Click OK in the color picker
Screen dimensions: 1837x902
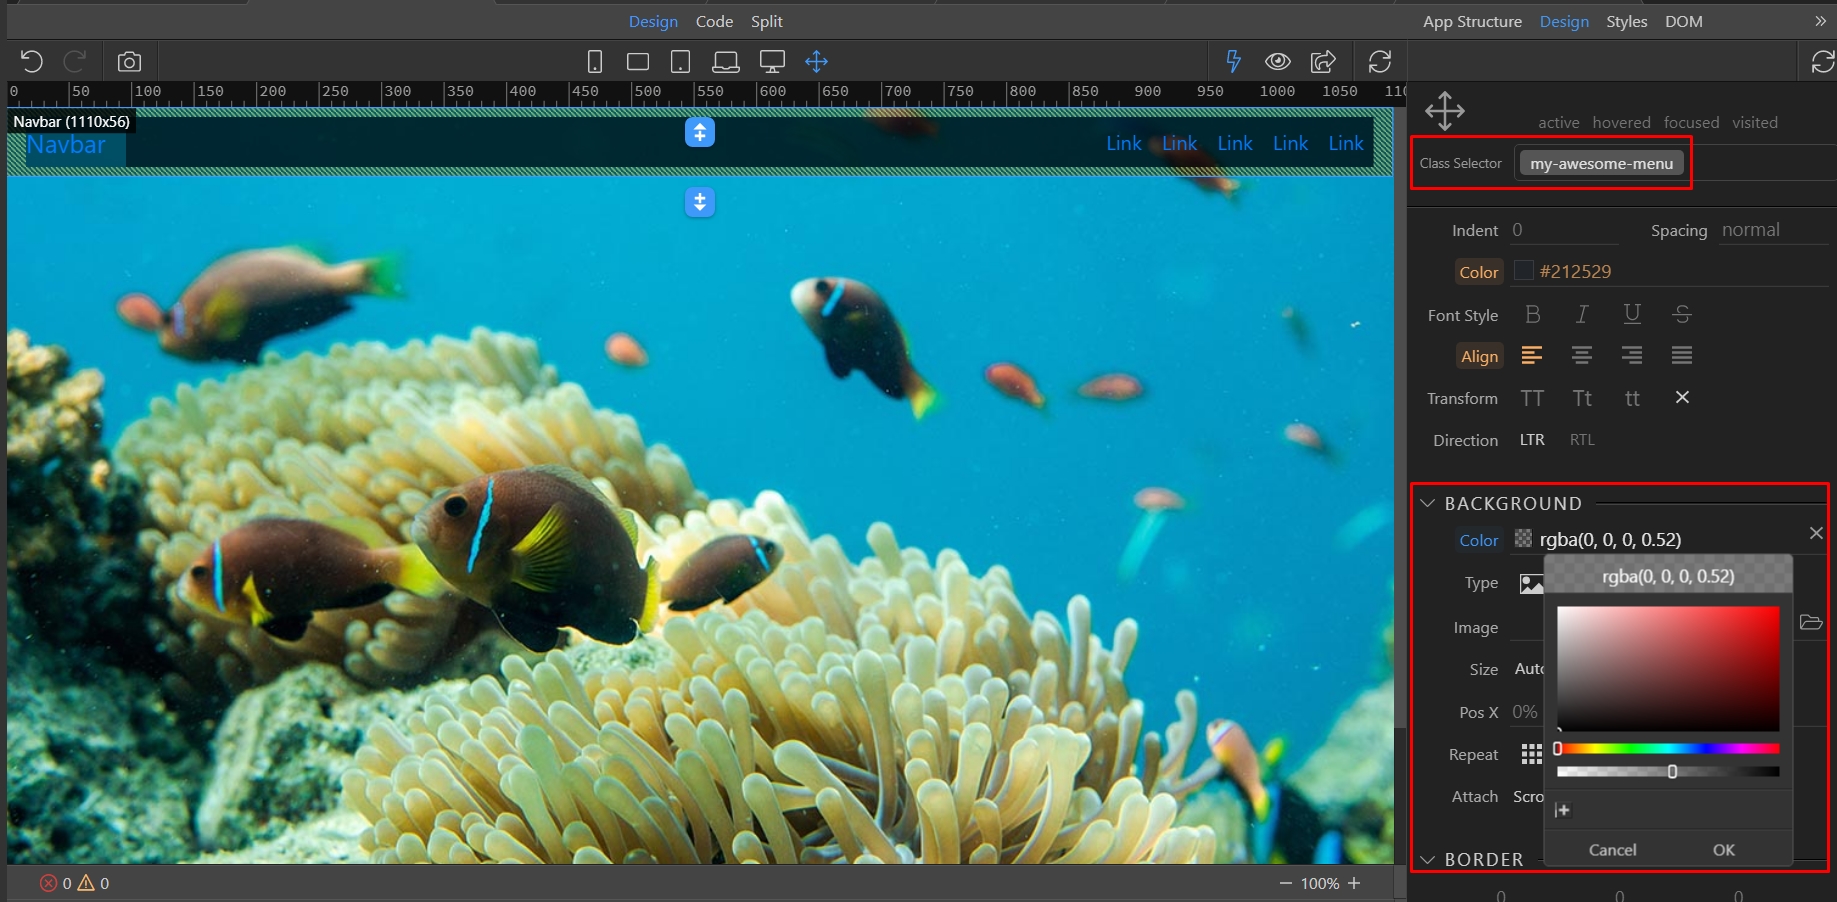(x=1724, y=850)
